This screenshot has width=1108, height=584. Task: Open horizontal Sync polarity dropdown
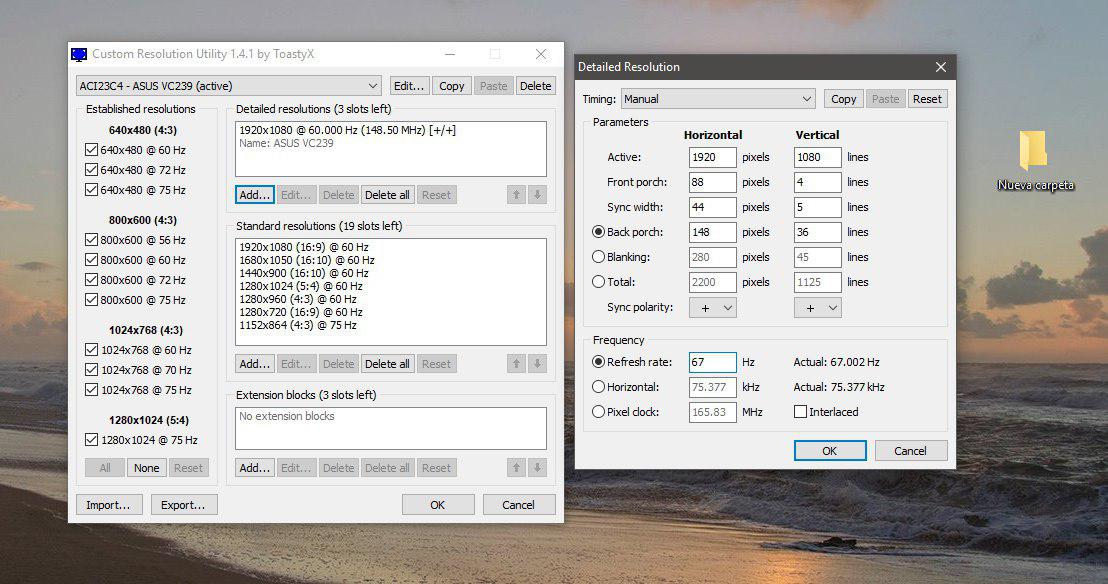point(713,308)
